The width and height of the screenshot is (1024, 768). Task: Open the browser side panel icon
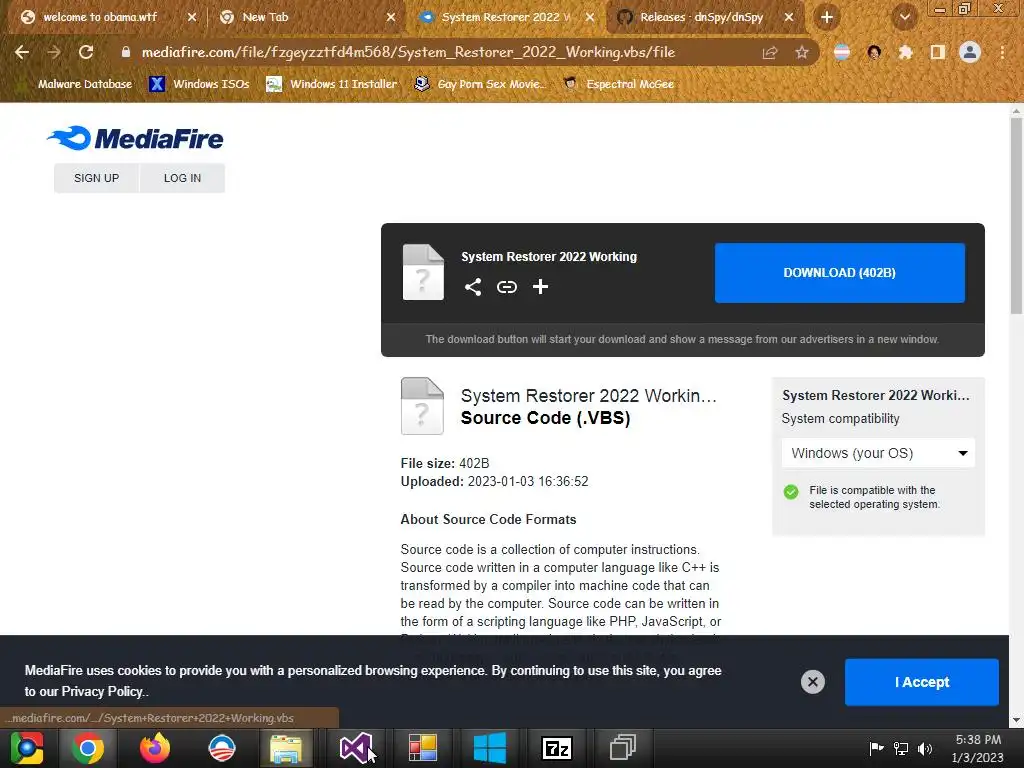coord(938,52)
